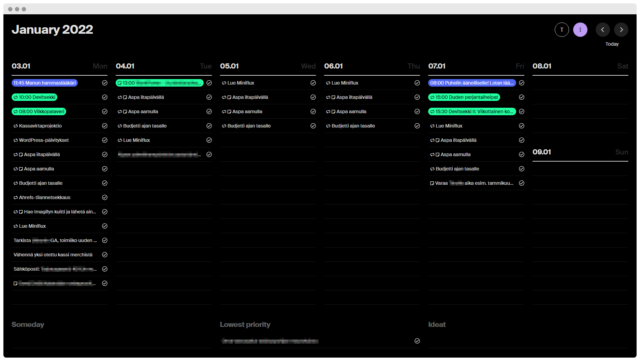The image size is (640, 361).
Task: Select the 15:00 Duden perjantaihelpar event
Action: (x=464, y=97)
